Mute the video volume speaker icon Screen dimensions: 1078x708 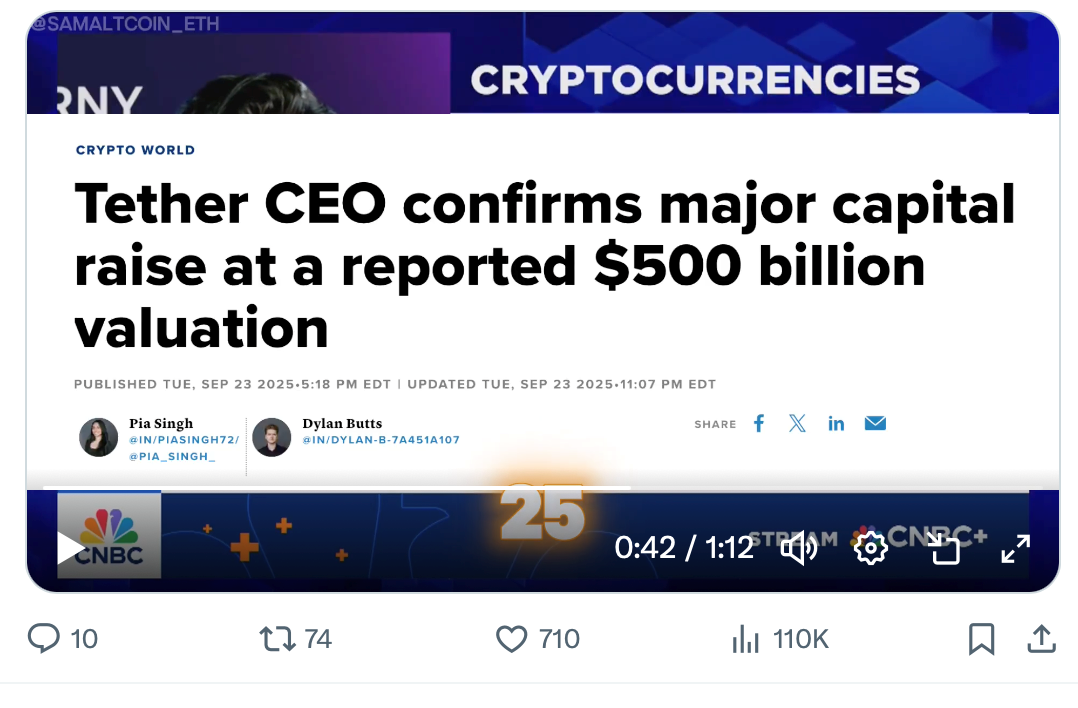click(798, 548)
